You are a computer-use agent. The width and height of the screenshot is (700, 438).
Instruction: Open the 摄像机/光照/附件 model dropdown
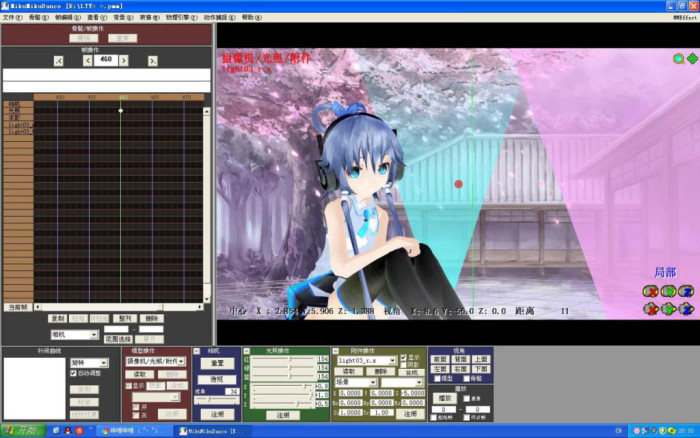pos(155,361)
